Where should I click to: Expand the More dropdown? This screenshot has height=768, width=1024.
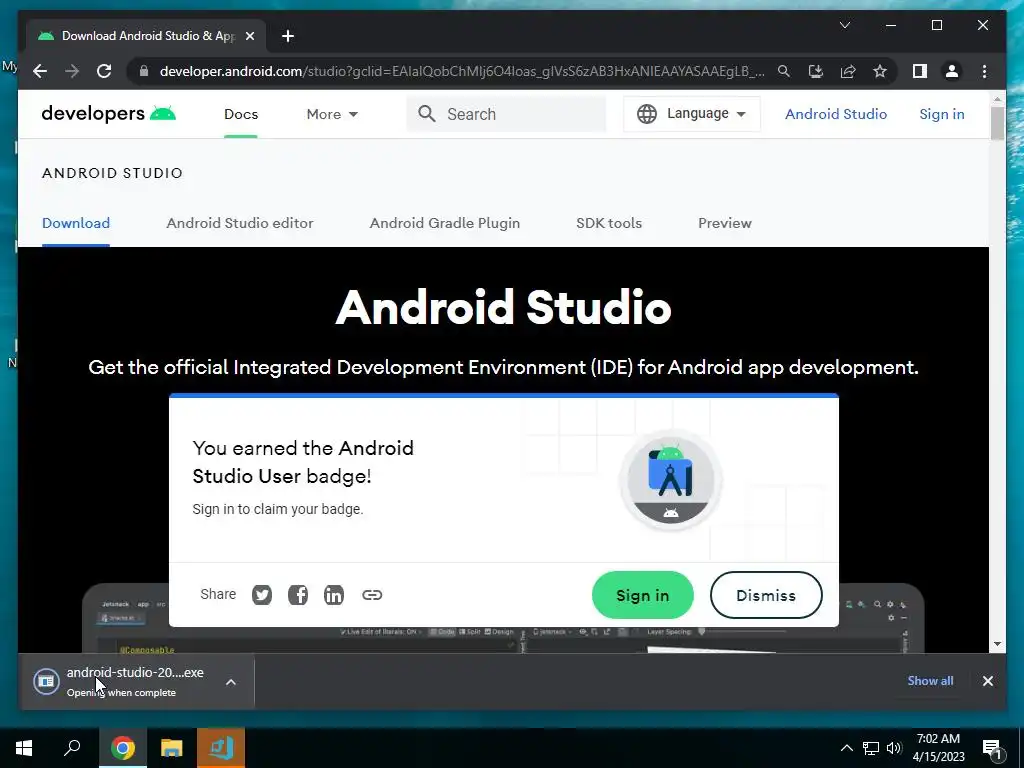(332, 114)
